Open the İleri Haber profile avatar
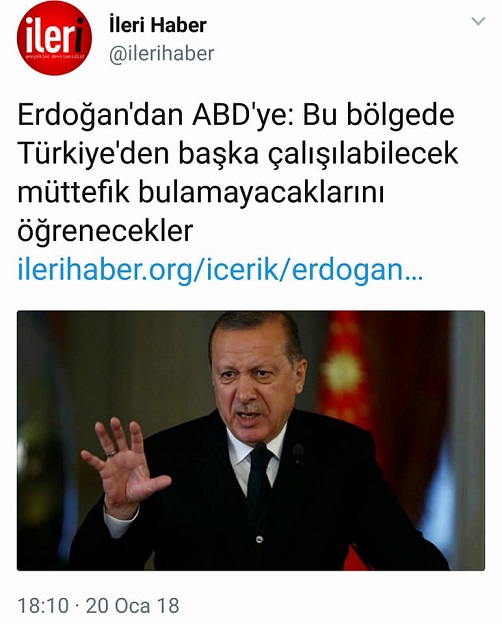Viewport: 502px width, 624px height. point(55,38)
